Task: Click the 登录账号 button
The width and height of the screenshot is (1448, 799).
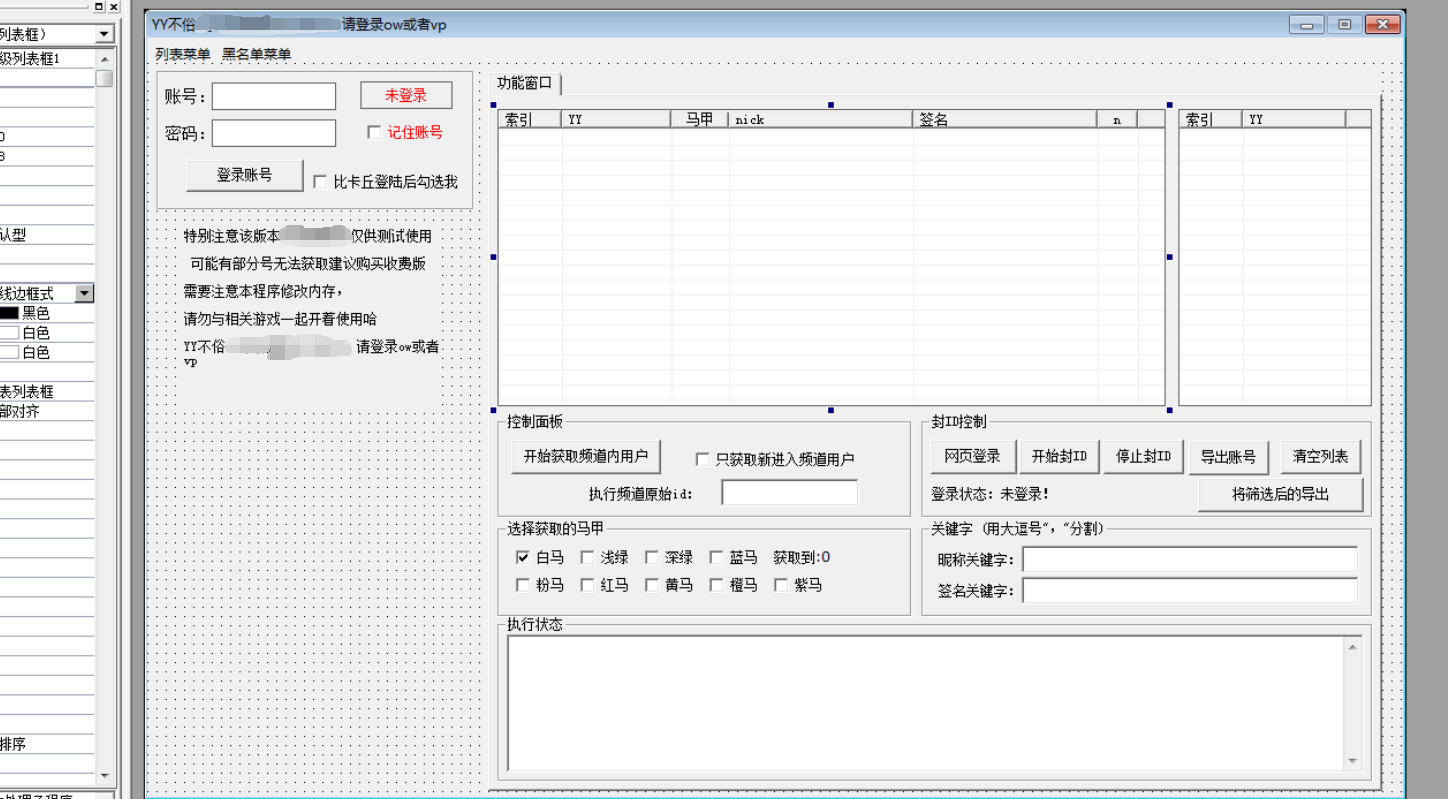Action: tap(245, 175)
